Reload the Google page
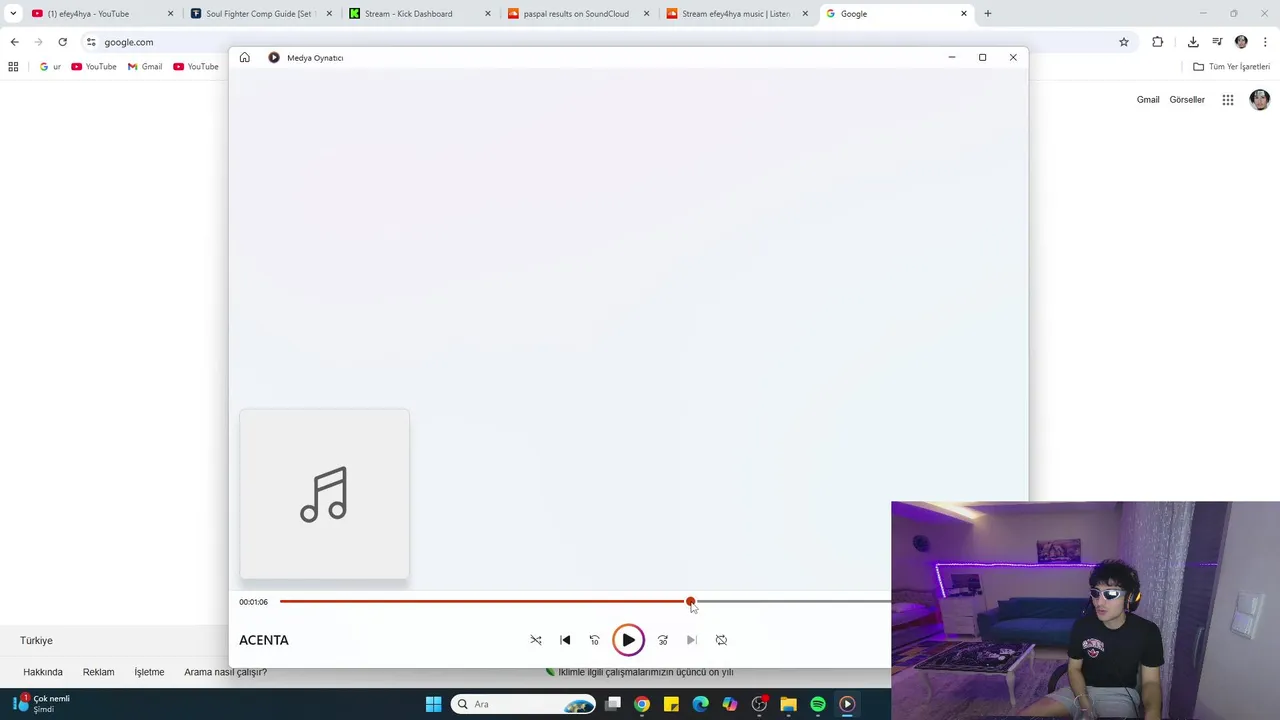This screenshot has width=1280, height=720. point(62,42)
